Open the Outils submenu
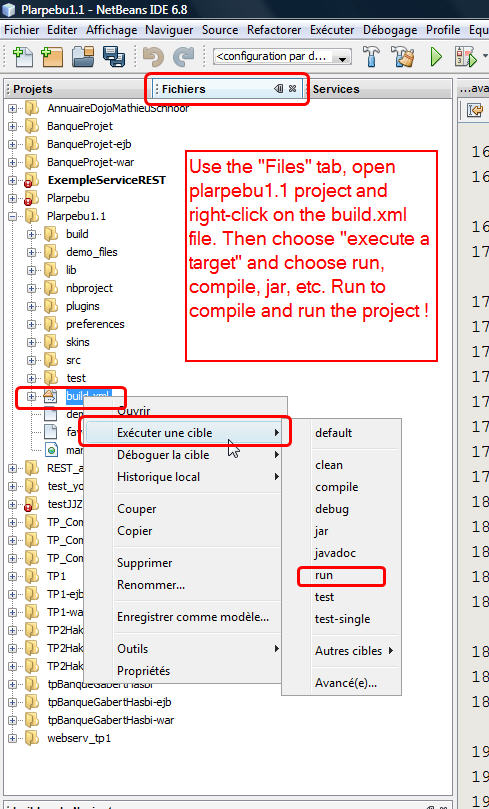 pyautogui.click(x=183, y=649)
